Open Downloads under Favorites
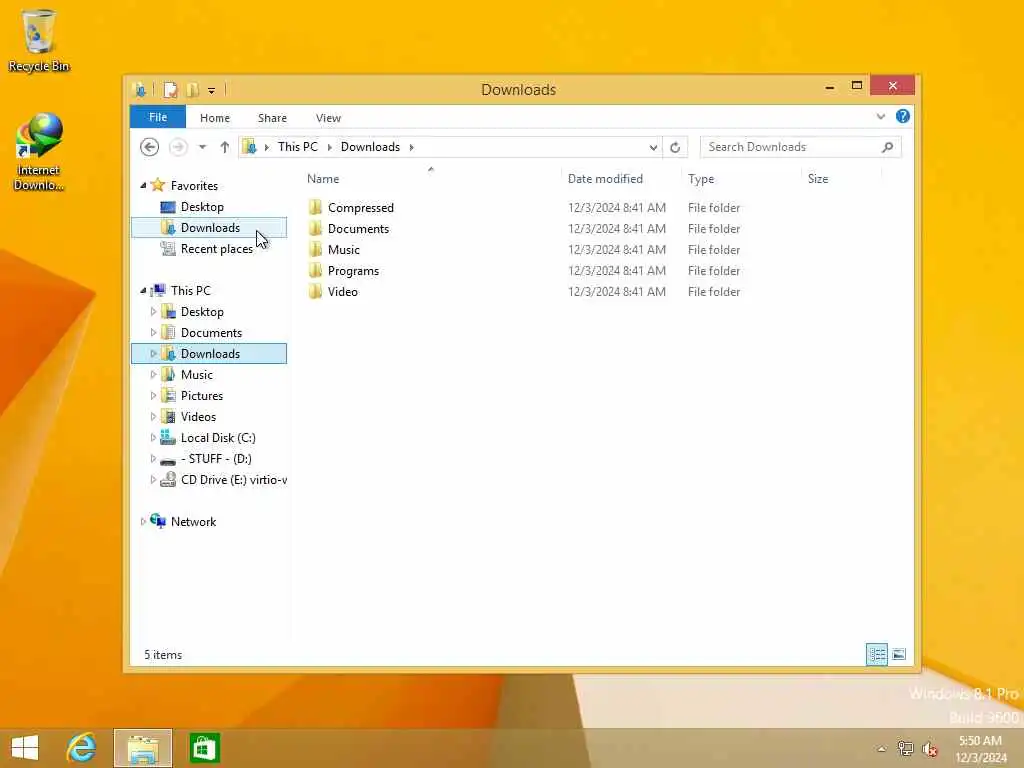 pos(210,228)
